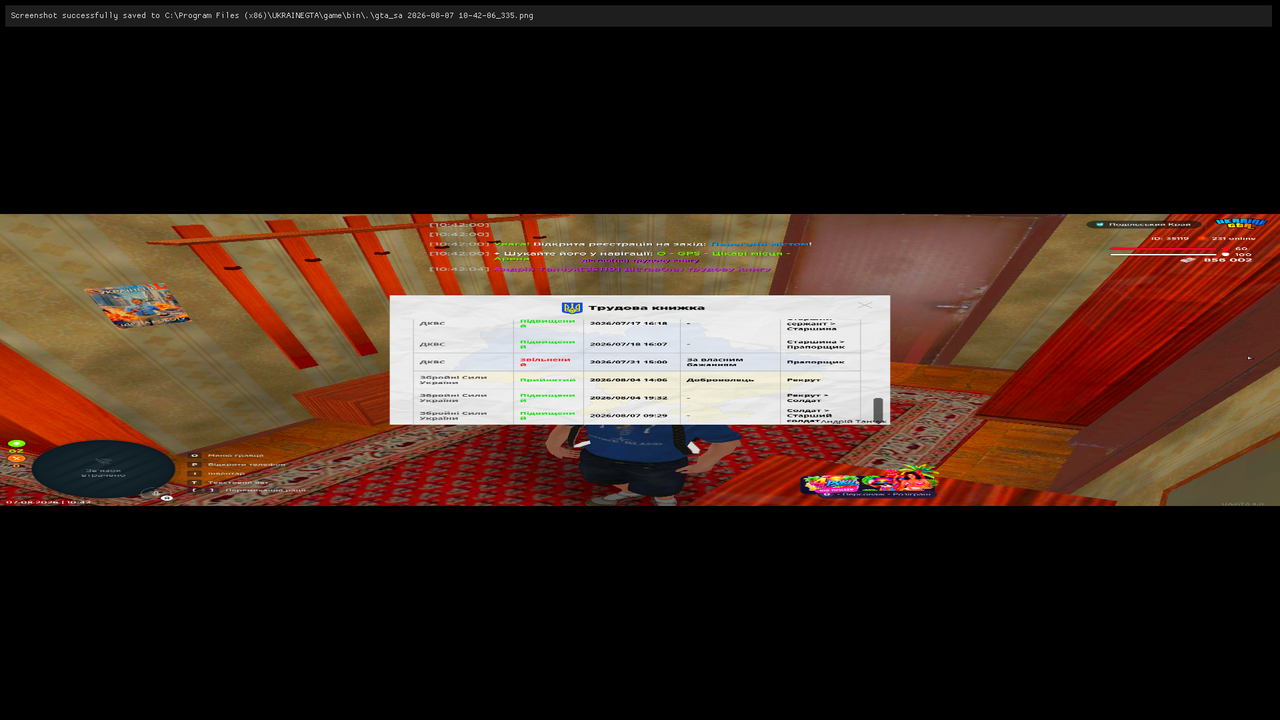The width and height of the screenshot is (1280, 720).
Task: Click the circular minimap showing Зв'язок втрачено
Action: (x=103, y=469)
